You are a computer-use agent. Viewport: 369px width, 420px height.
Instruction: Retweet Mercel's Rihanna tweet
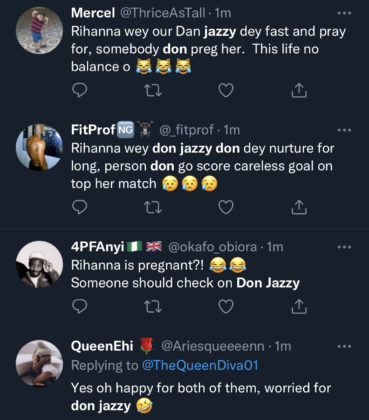(x=153, y=91)
